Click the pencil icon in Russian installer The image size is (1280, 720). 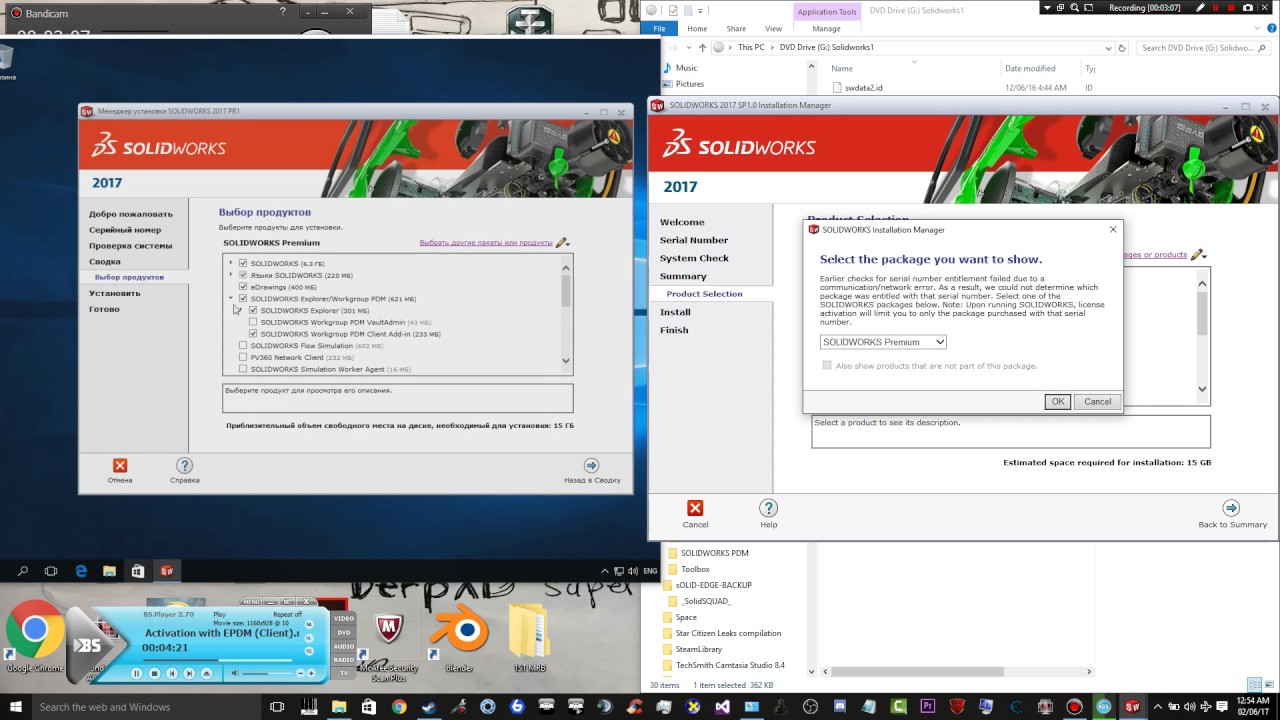[562, 242]
